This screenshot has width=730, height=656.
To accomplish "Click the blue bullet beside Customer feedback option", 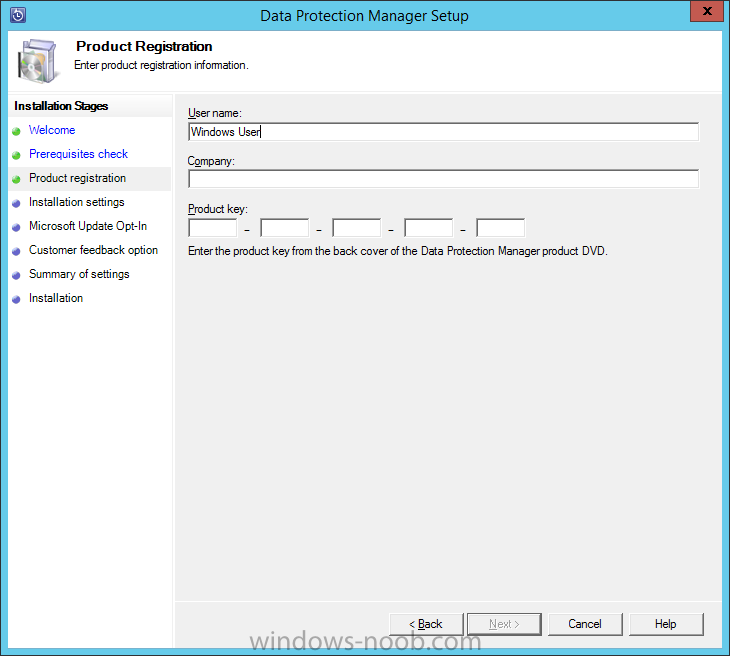I will (x=16, y=251).
